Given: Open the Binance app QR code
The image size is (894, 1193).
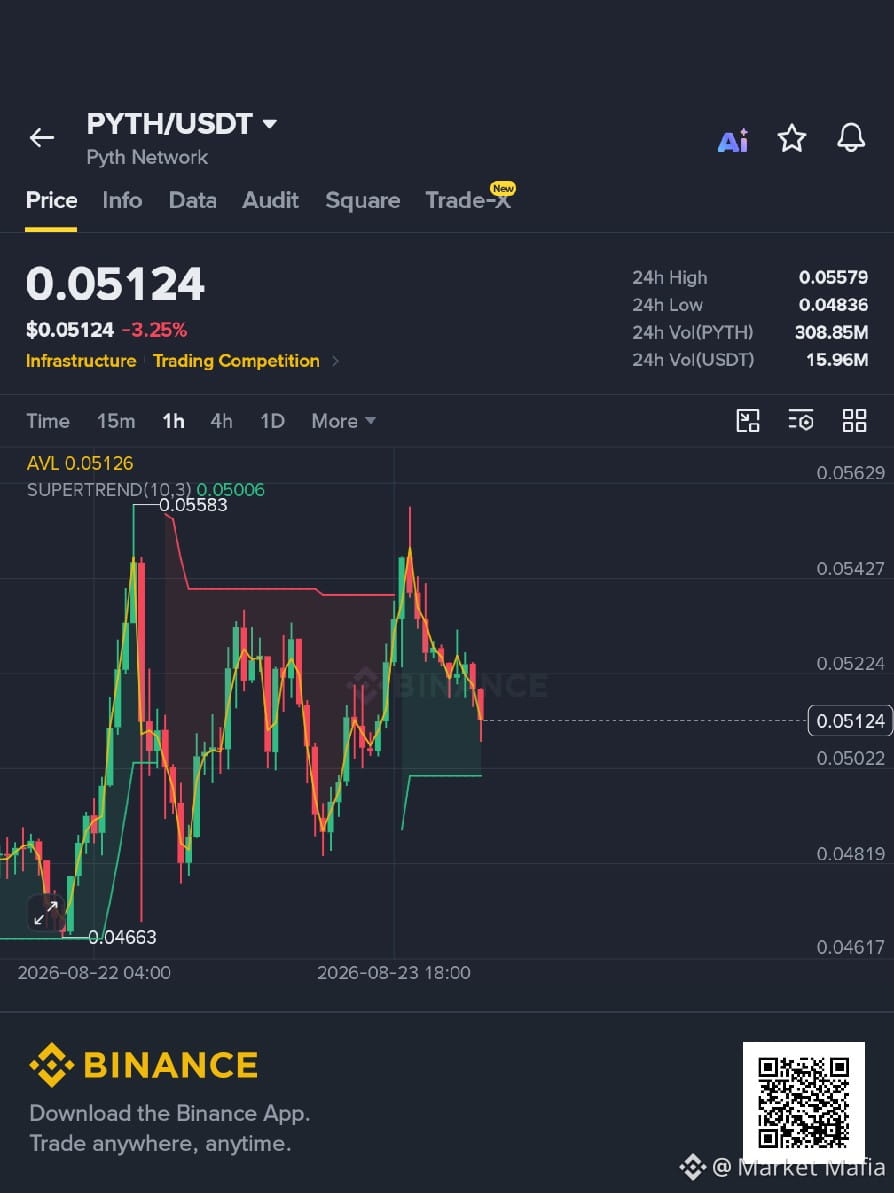Looking at the screenshot, I should point(803,1102).
